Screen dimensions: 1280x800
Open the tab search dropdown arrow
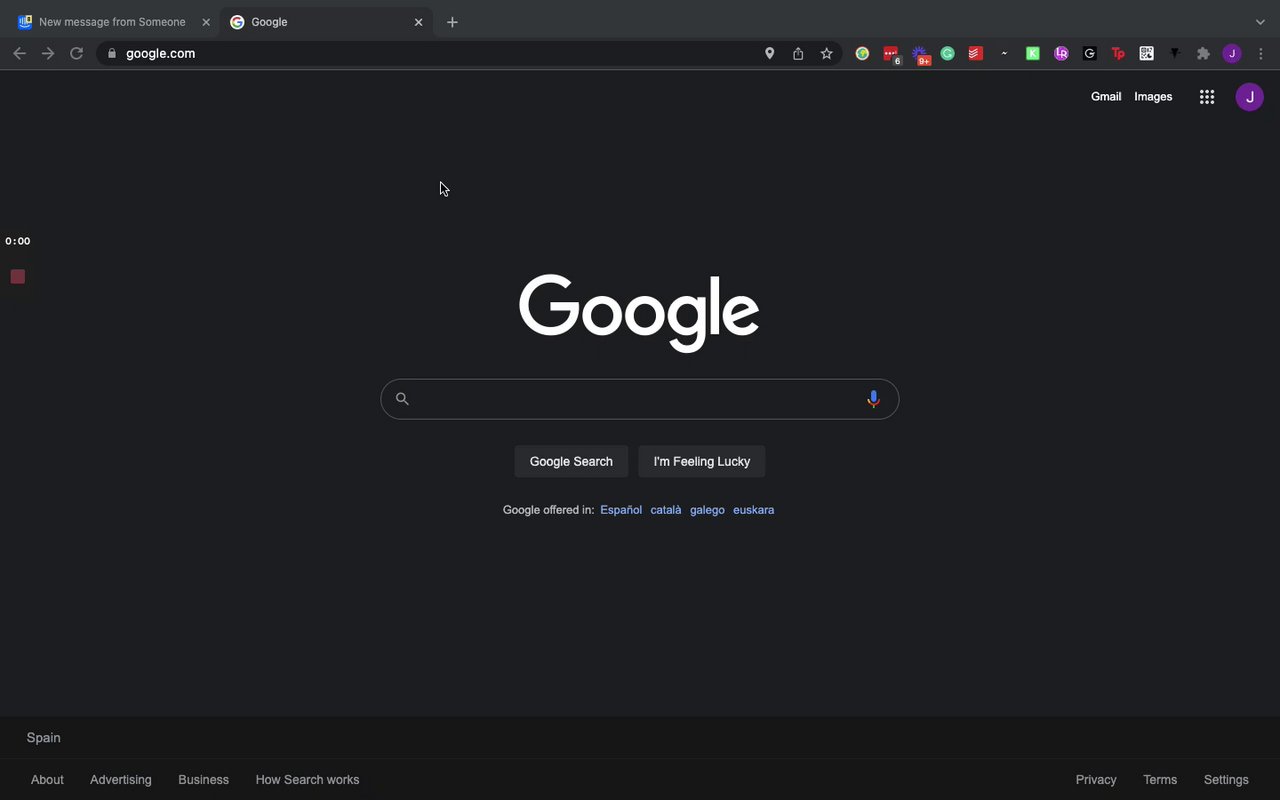point(1260,22)
